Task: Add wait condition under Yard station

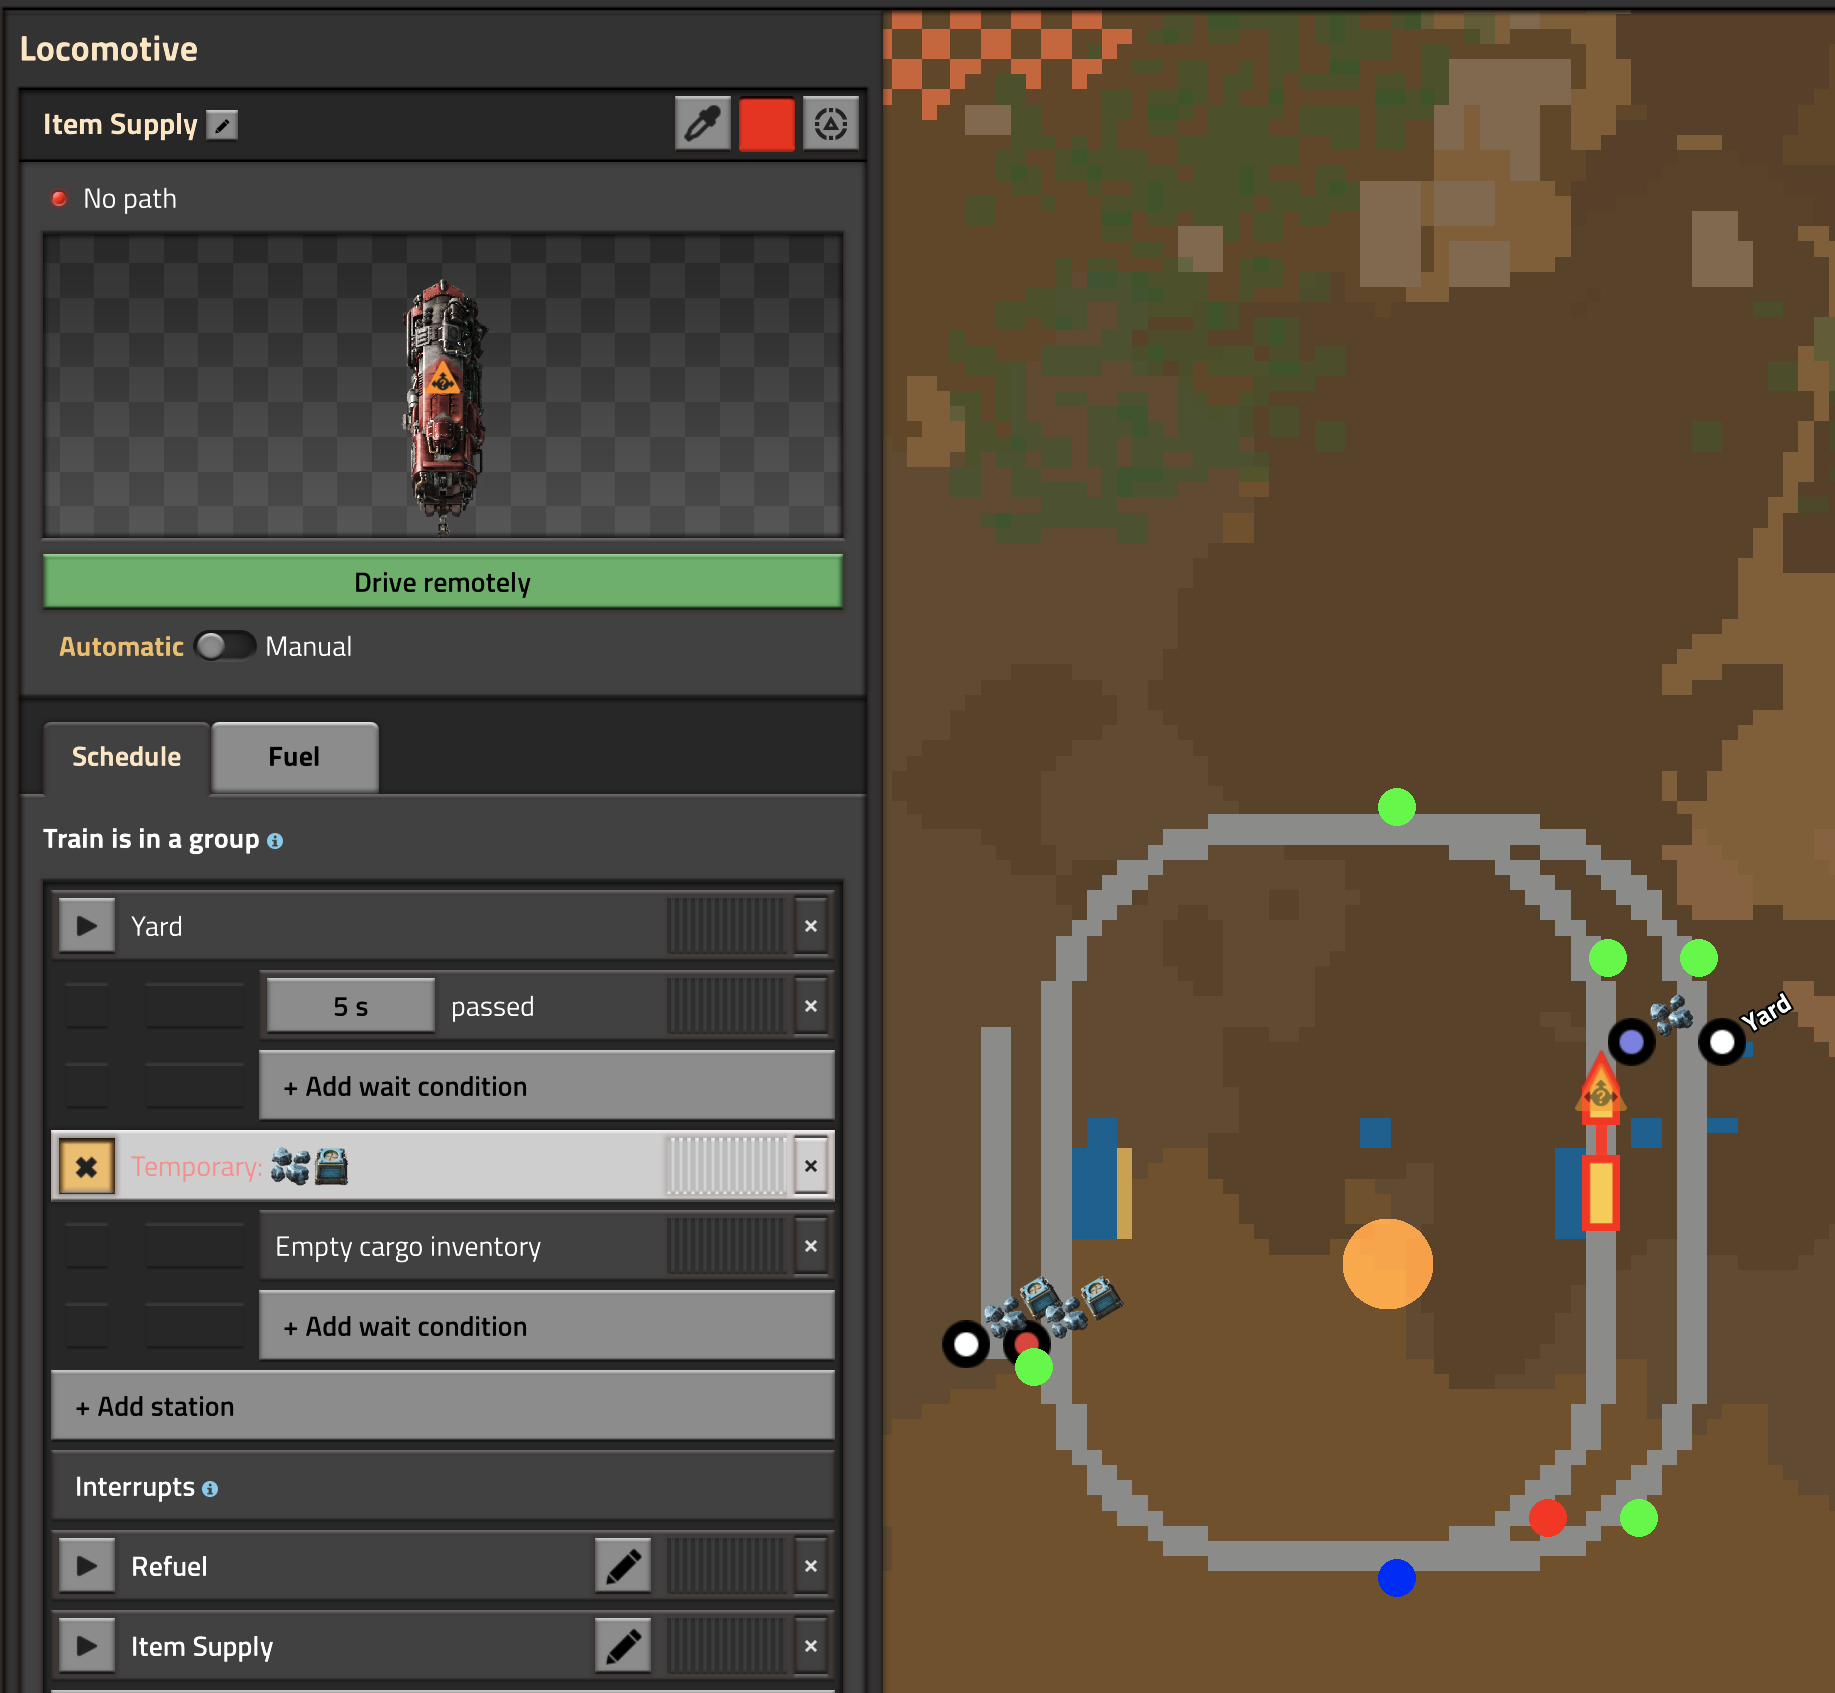Action: 547,1086
